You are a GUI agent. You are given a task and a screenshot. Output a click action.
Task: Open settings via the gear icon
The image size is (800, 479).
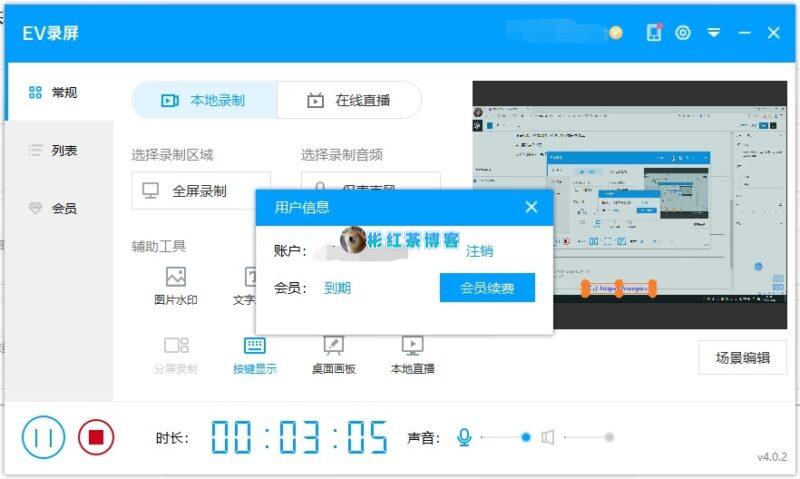point(683,33)
